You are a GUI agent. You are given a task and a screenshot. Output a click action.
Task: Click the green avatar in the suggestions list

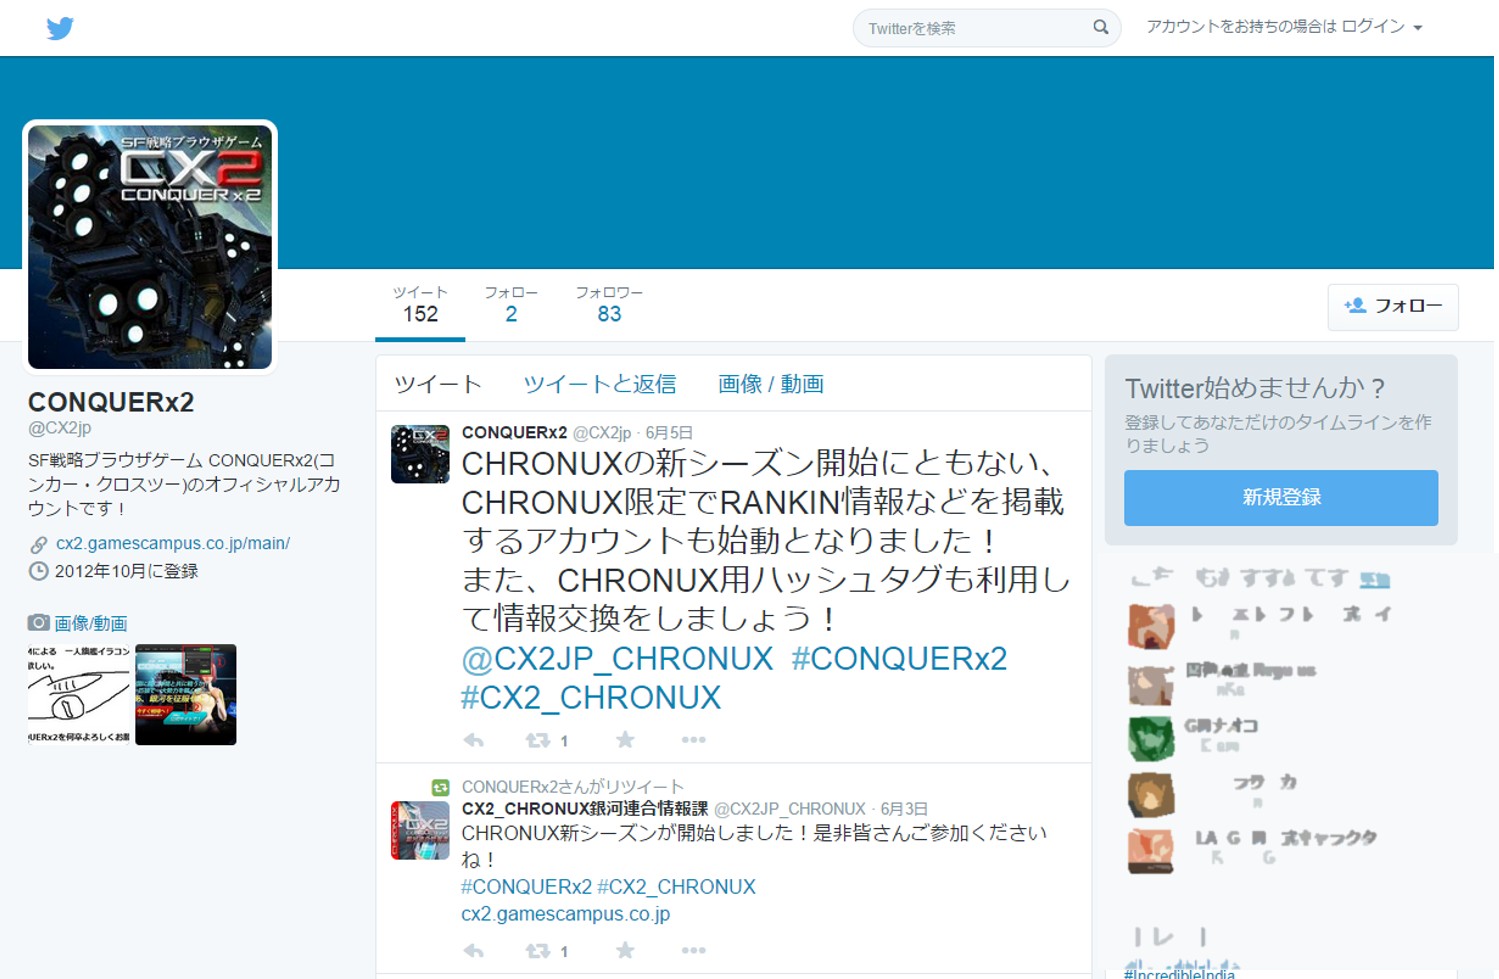pyautogui.click(x=1151, y=739)
